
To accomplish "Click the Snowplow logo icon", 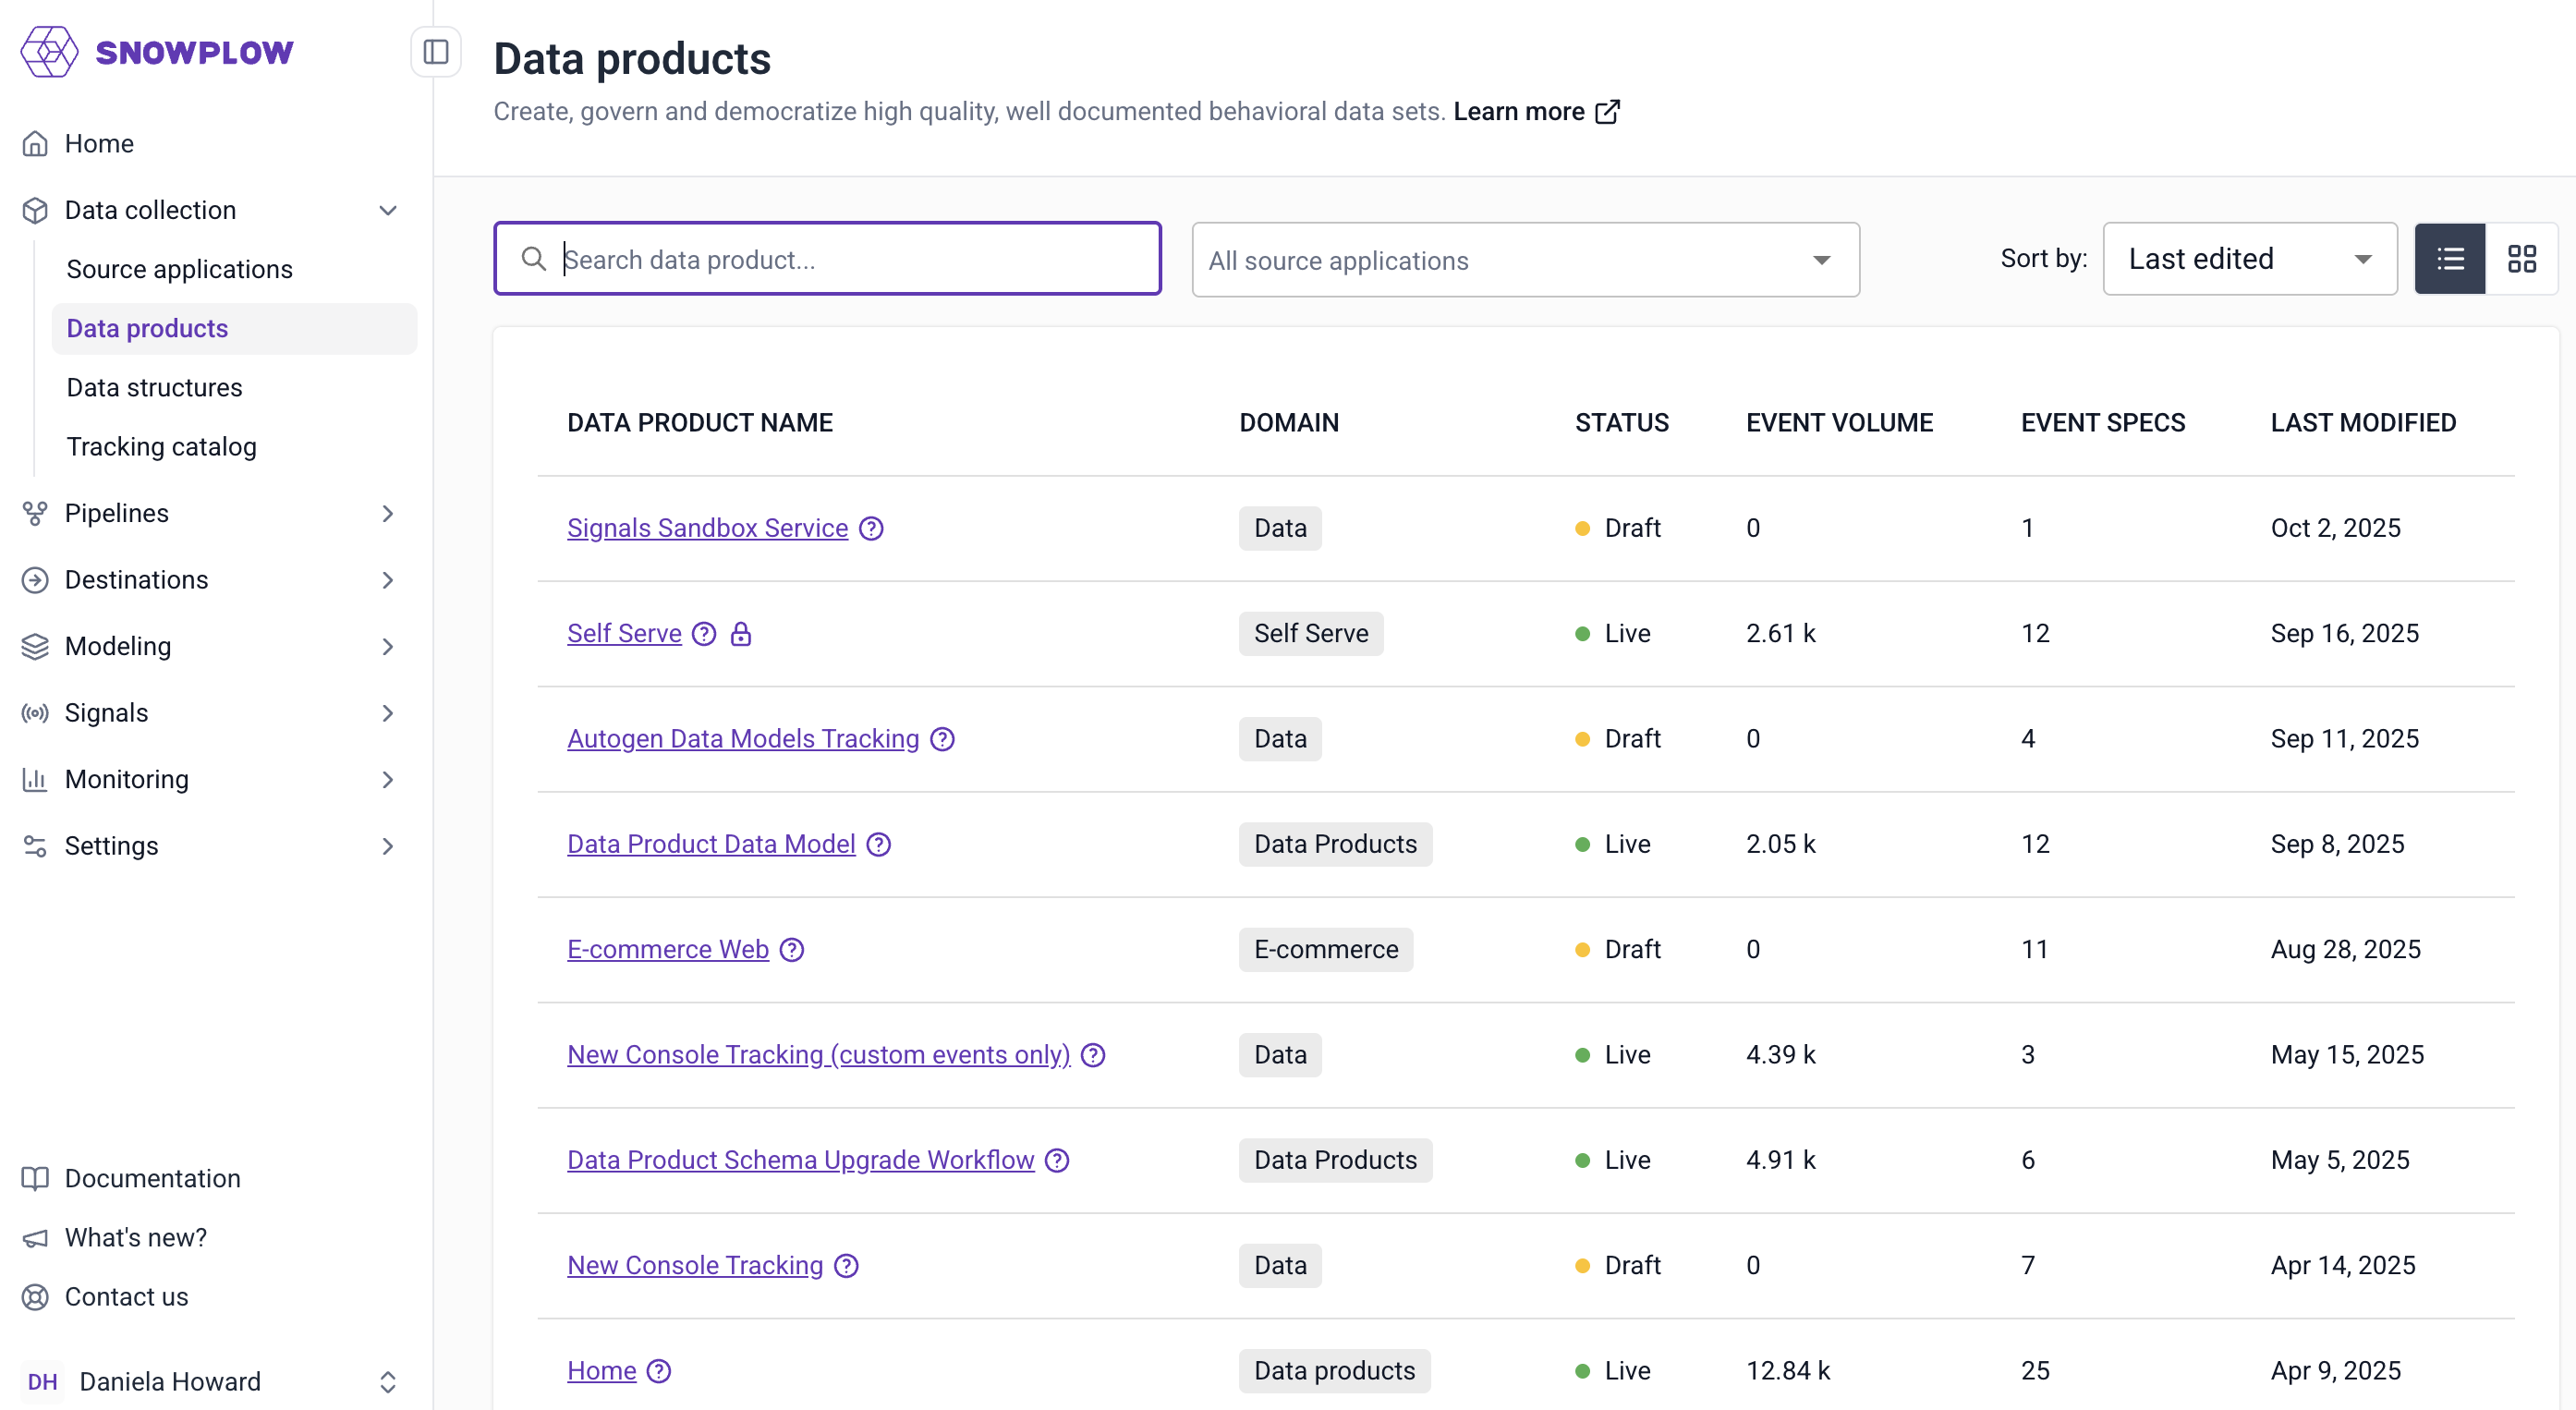I will pos(49,52).
